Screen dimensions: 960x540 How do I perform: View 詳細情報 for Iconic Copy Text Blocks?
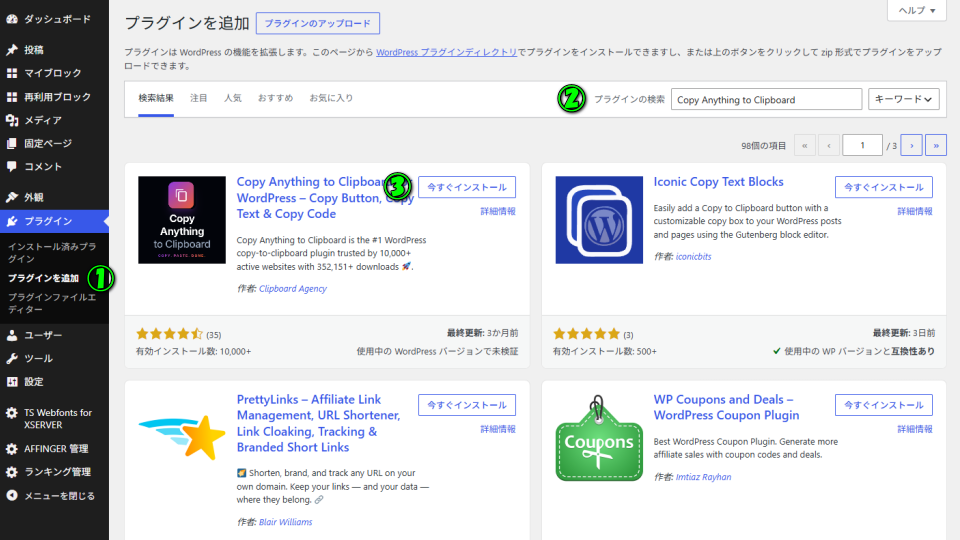click(915, 211)
